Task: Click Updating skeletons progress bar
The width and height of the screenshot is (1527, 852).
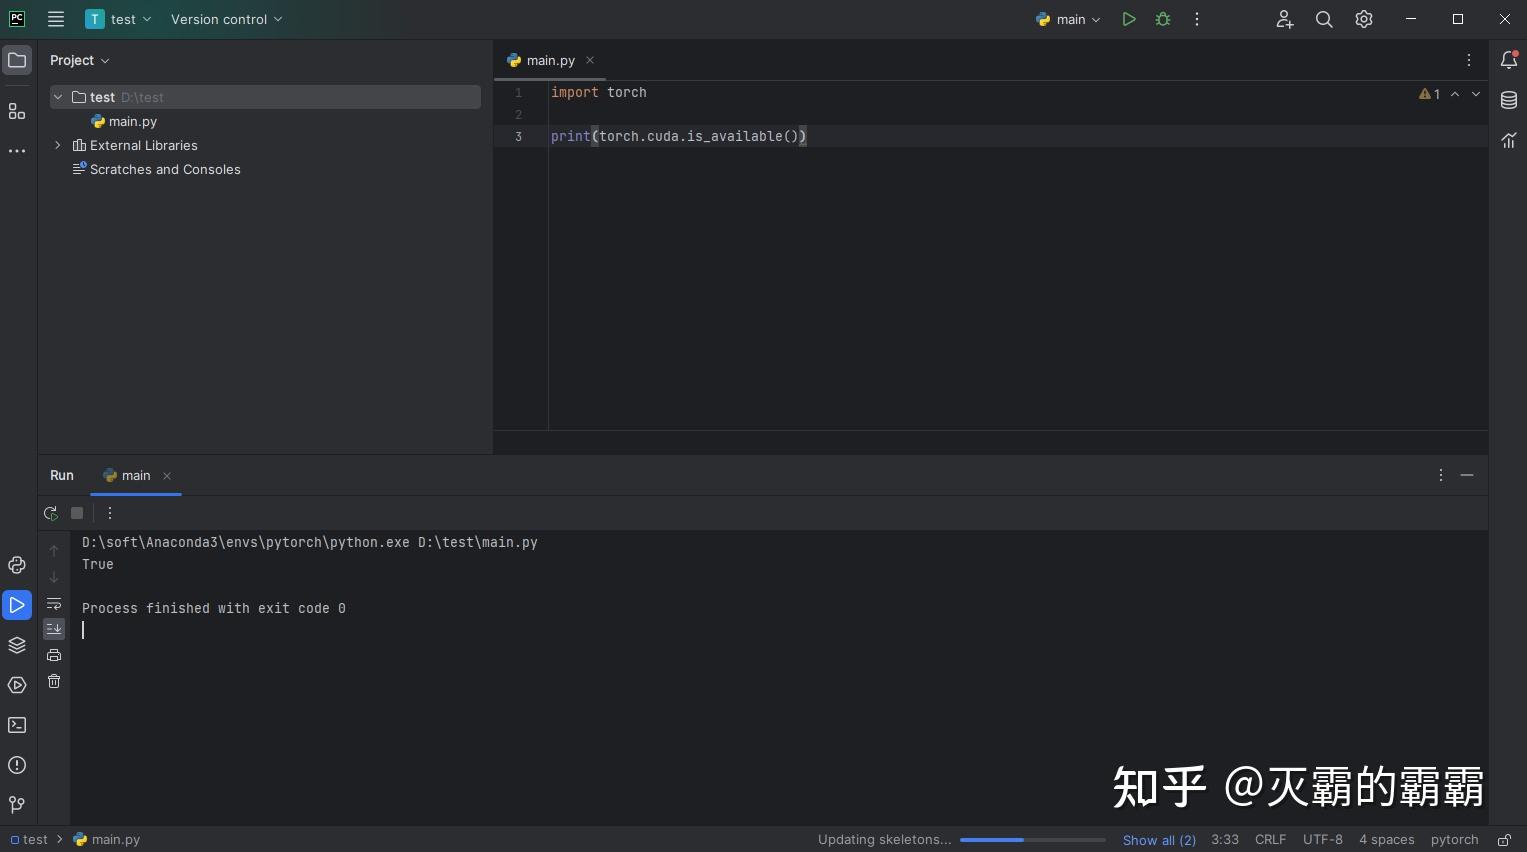Action: pos(1033,840)
